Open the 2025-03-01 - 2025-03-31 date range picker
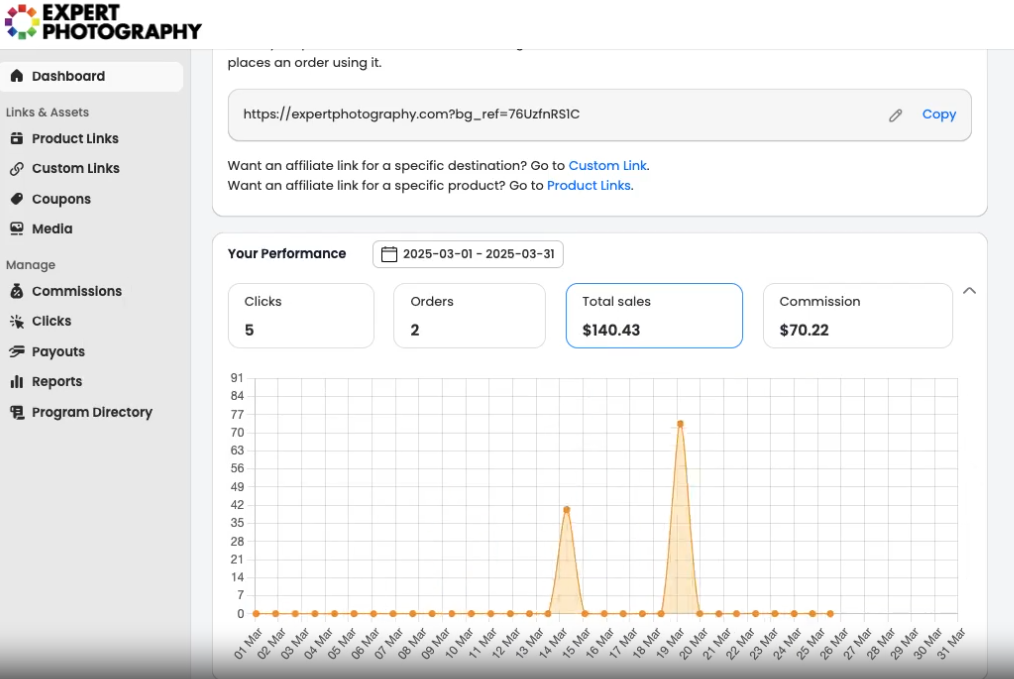 tap(468, 254)
